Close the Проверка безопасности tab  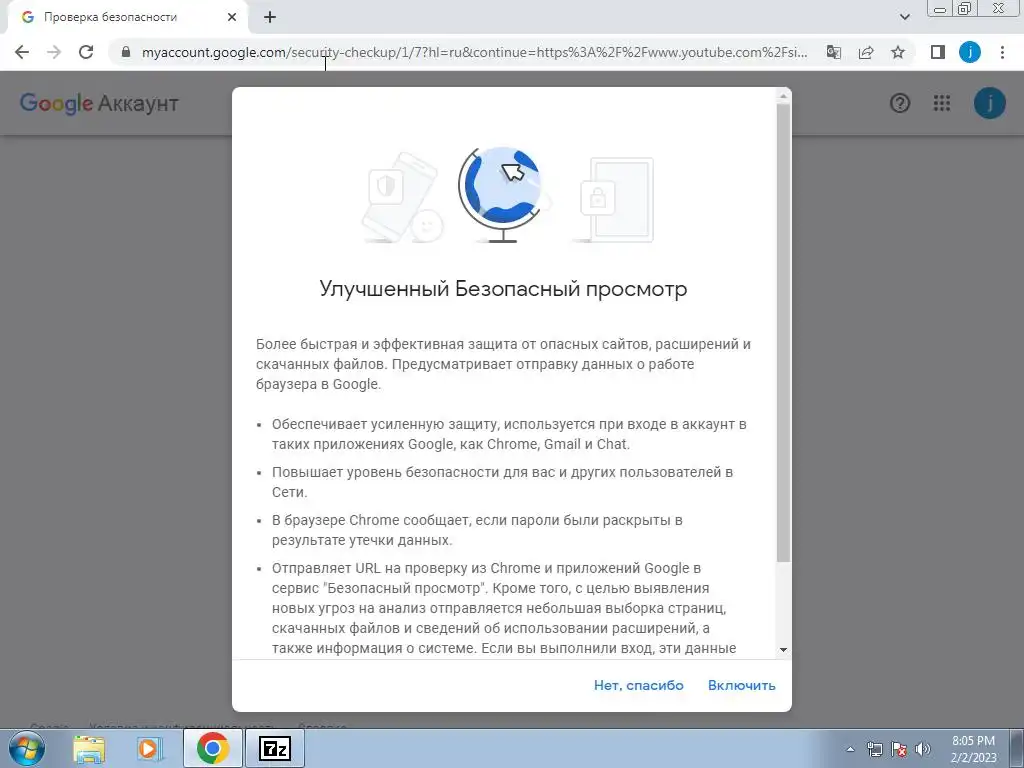(232, 18)
